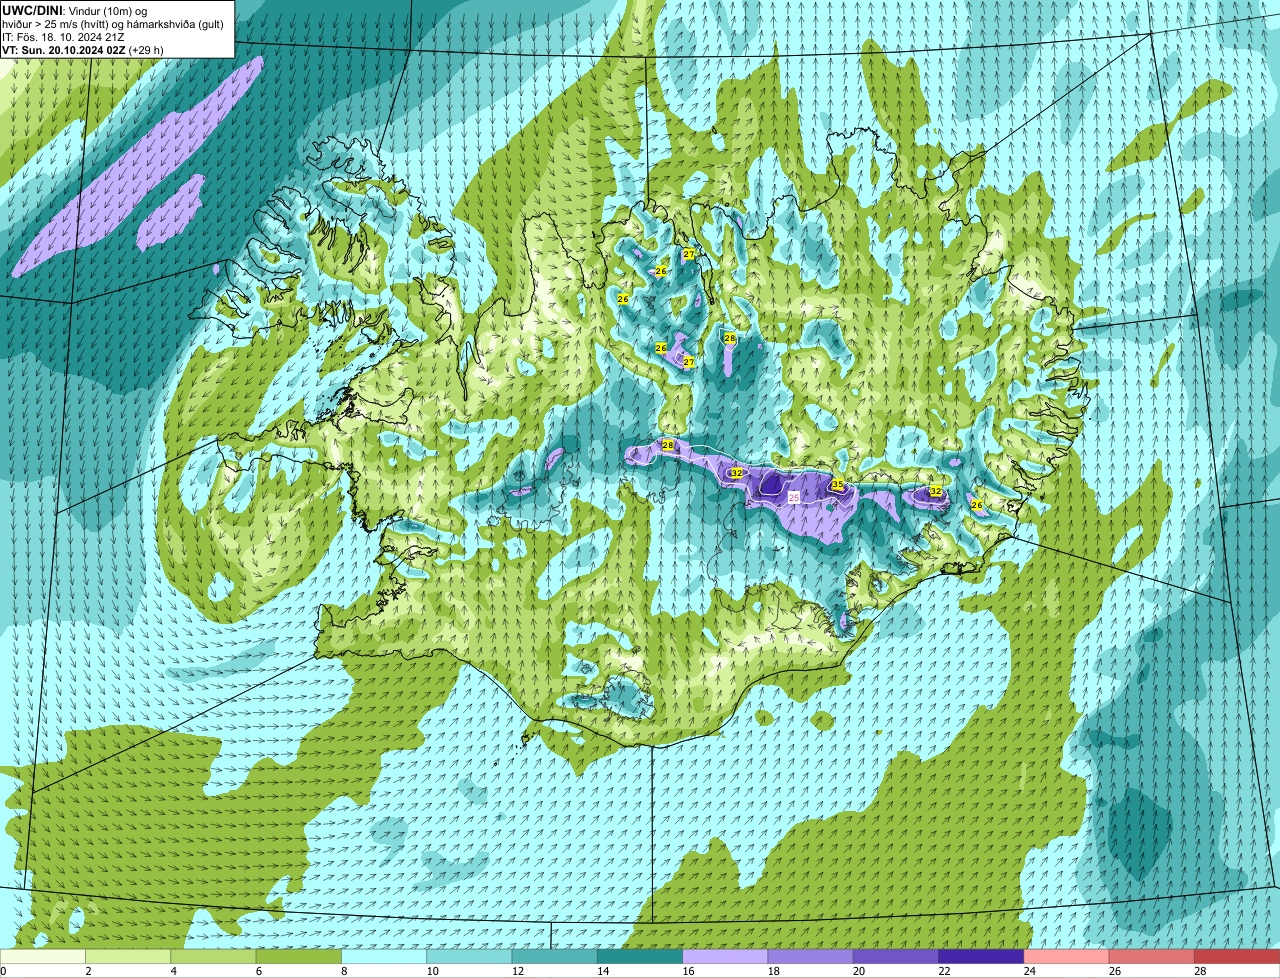Pick the 2–4 m/s light green swatch

(x=128, y=956)
